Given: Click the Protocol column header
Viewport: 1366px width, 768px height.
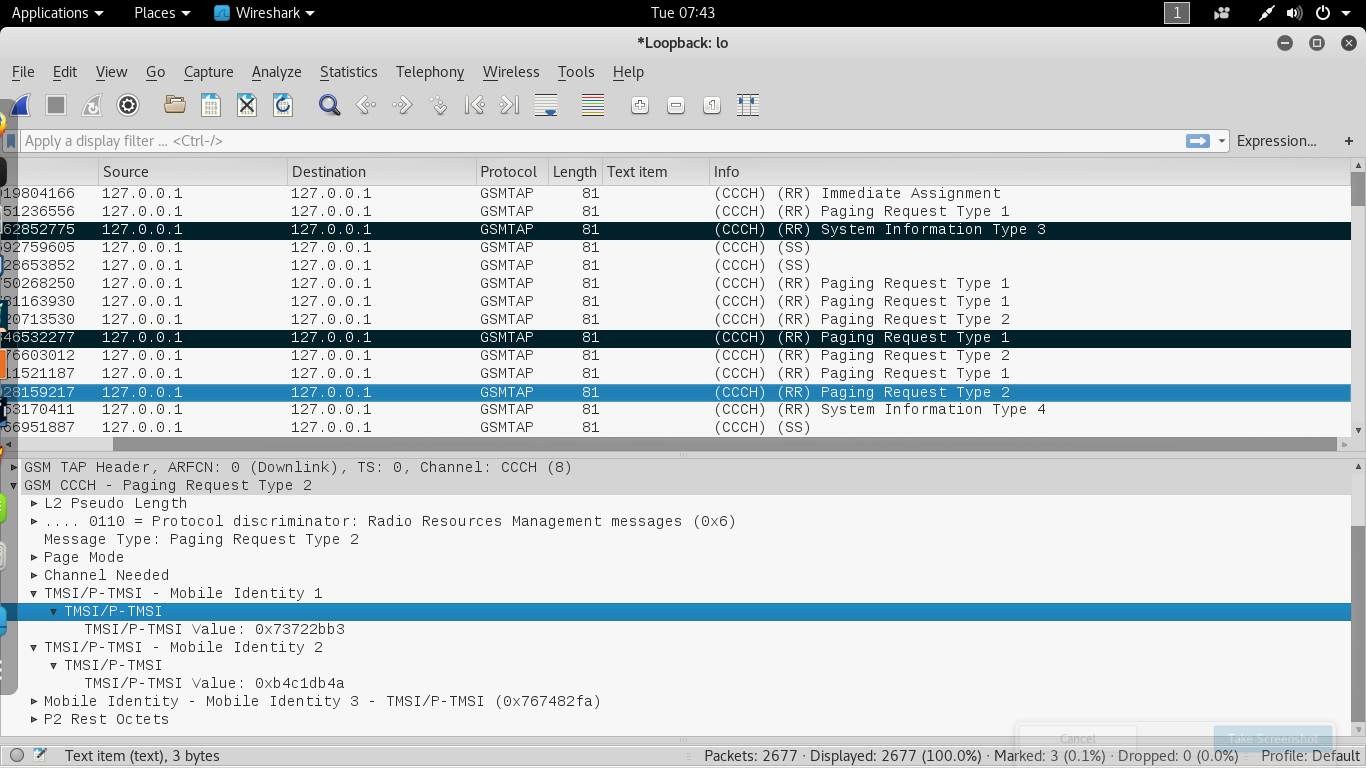Looking at the screenshot, I should click(x=508, y=172).
